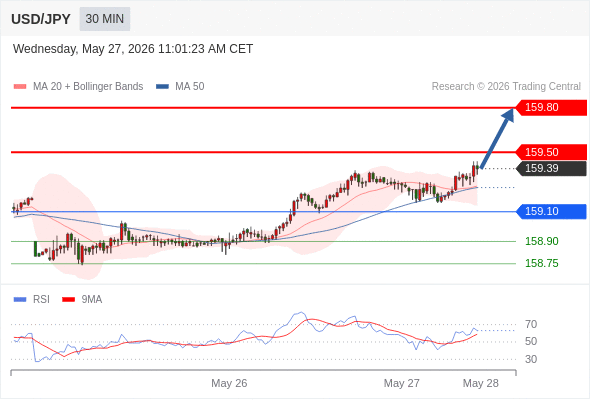Image resolution: width=590 pixels, height=400 pixels.
Task: Click the Research © 2026 Trading Central credit
Action: [x=506, y=87]
